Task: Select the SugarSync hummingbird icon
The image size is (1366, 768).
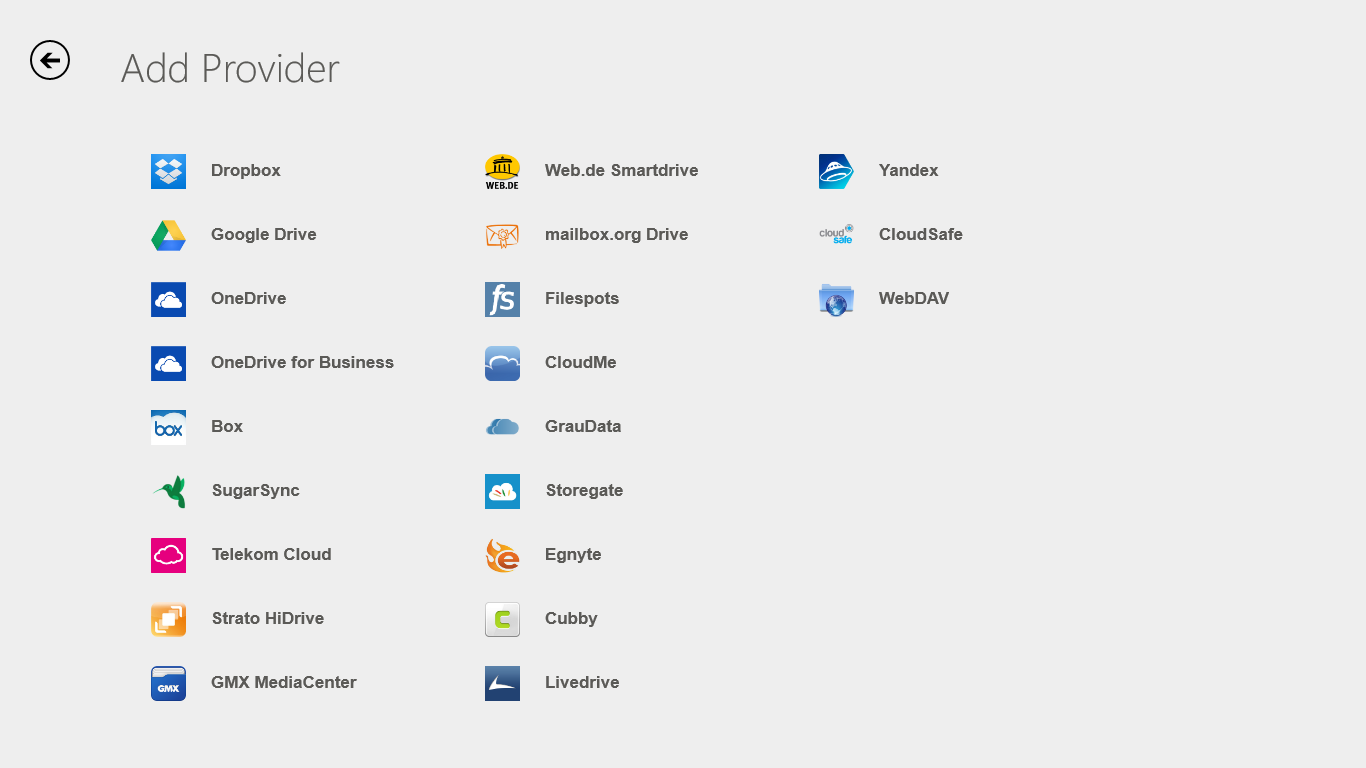Action: [x=168, y=491]
